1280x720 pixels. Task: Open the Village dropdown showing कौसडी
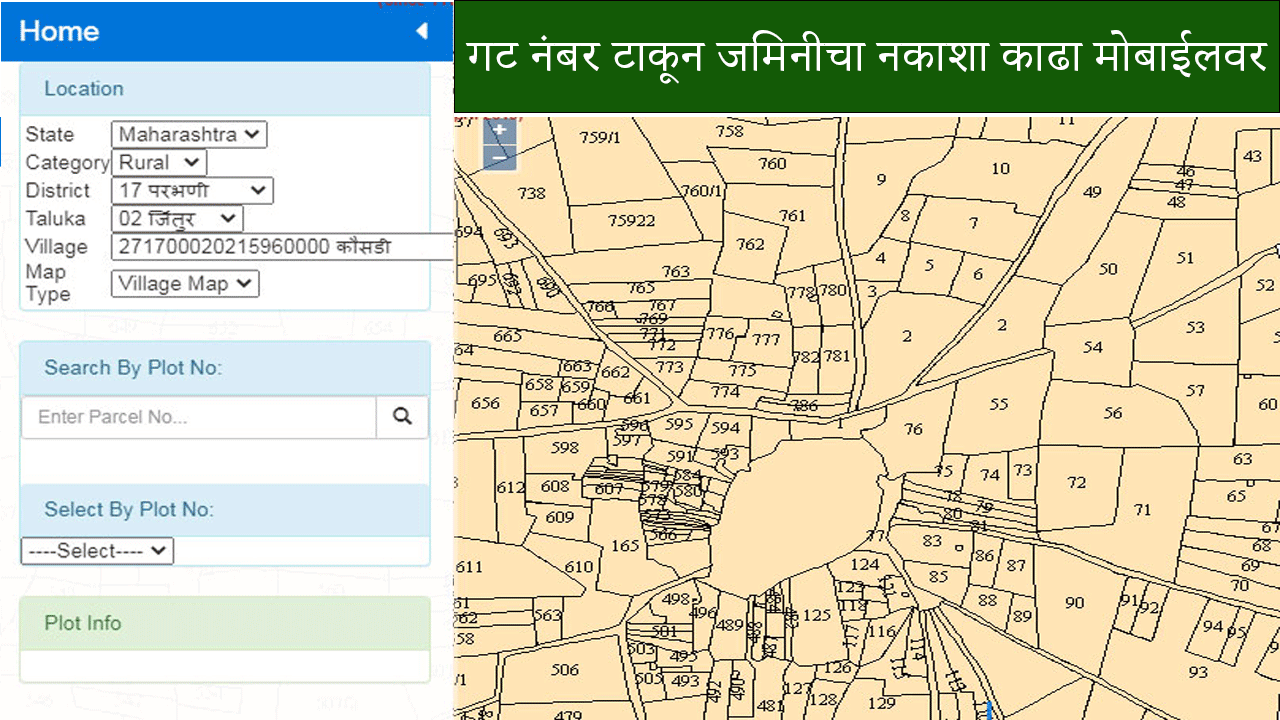(282, 246)
